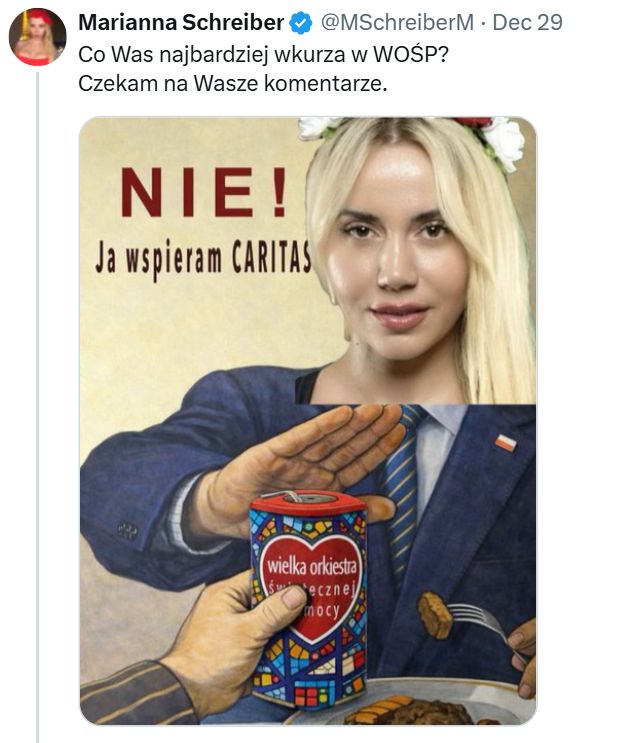Open the attached poster image
The image size is (637, 743).
(x=308, y=421)
